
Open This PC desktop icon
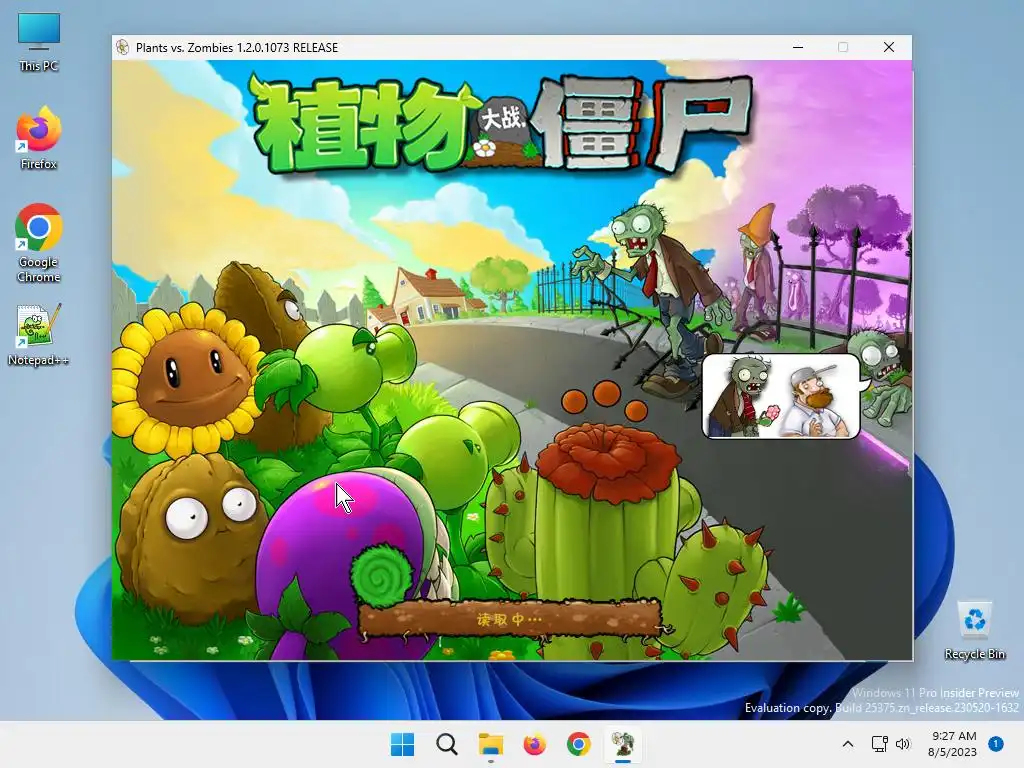pyautogui.click(x=39, y=42)
